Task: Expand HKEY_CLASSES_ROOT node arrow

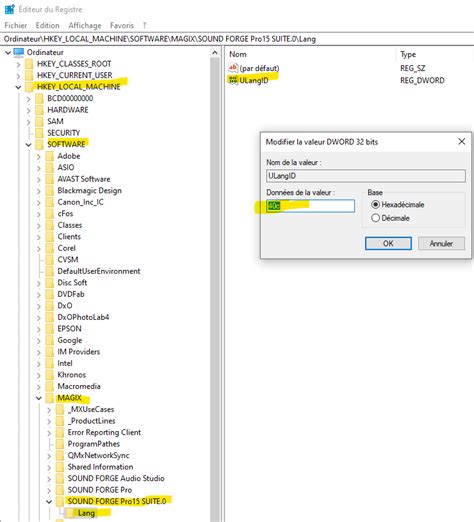Action: pos(18,64)
